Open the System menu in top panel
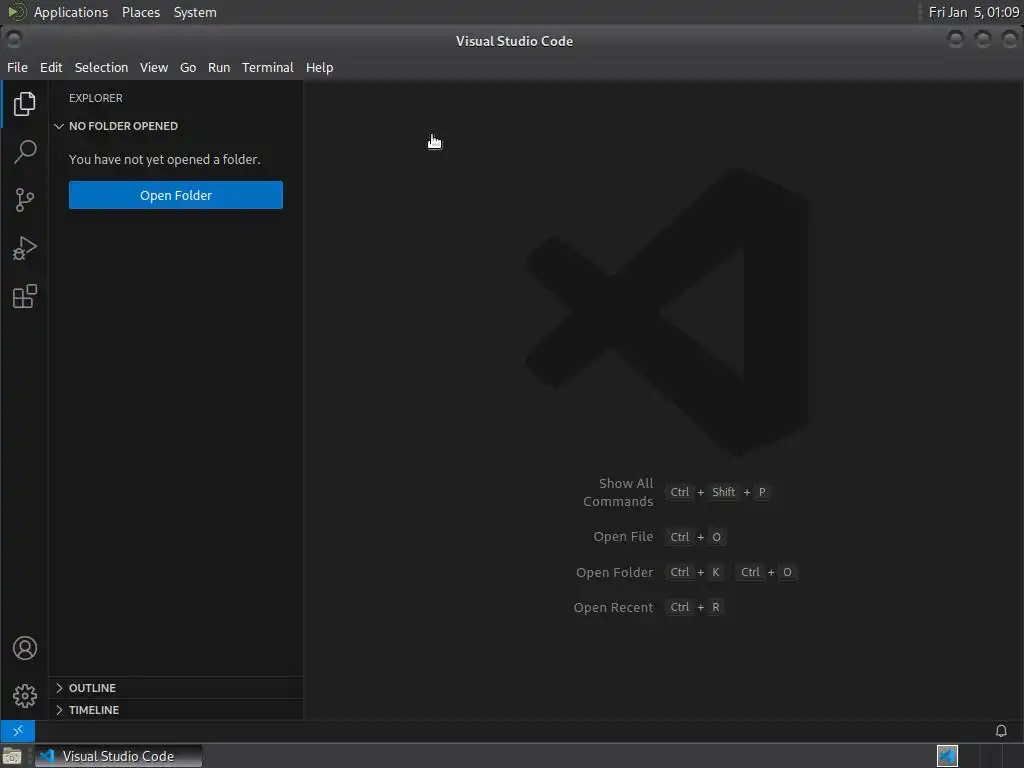The height and width of the screenshot is (768, 1024). tap(195, 12)
